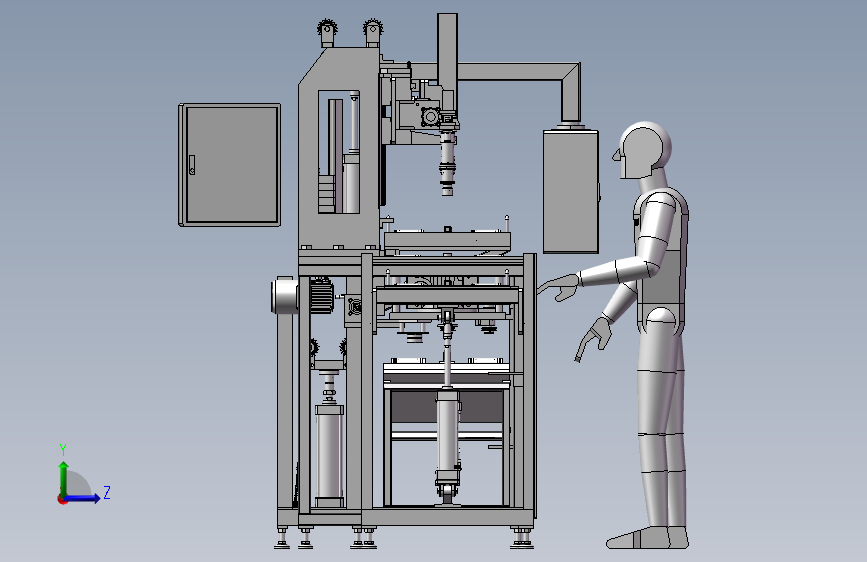
Task: Select the rightmost leveling foot of the machine
Action: point(522,538)
